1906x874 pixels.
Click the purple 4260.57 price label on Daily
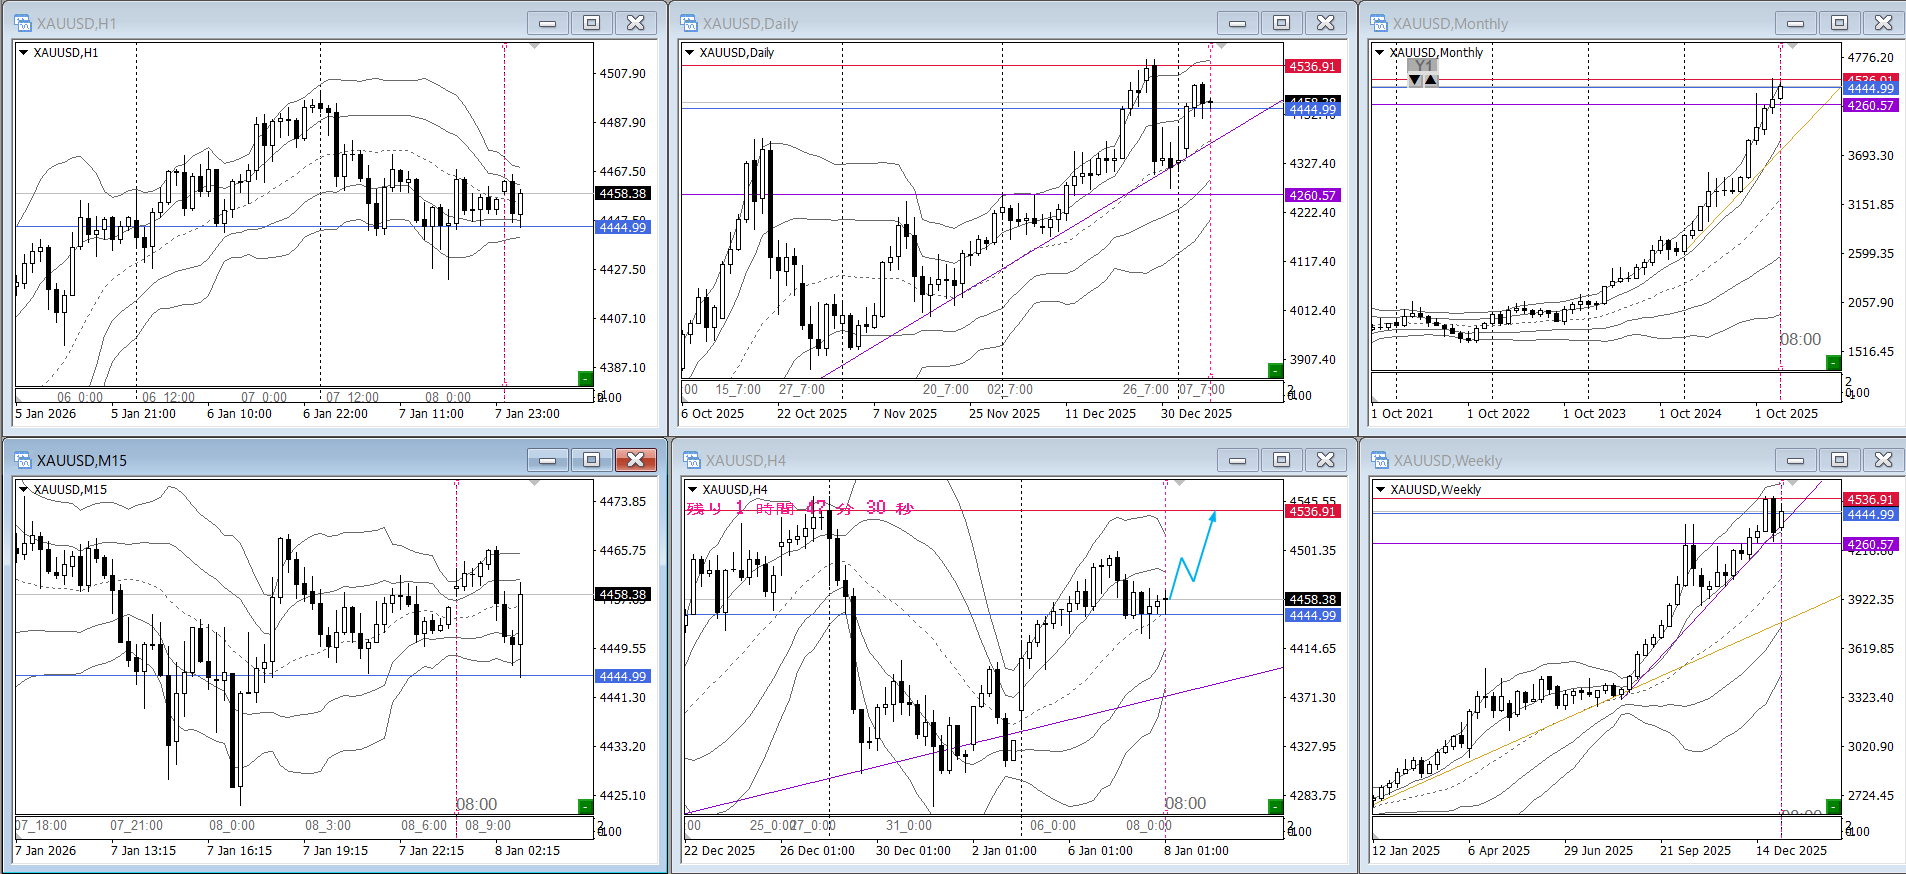pos(1312,195)
